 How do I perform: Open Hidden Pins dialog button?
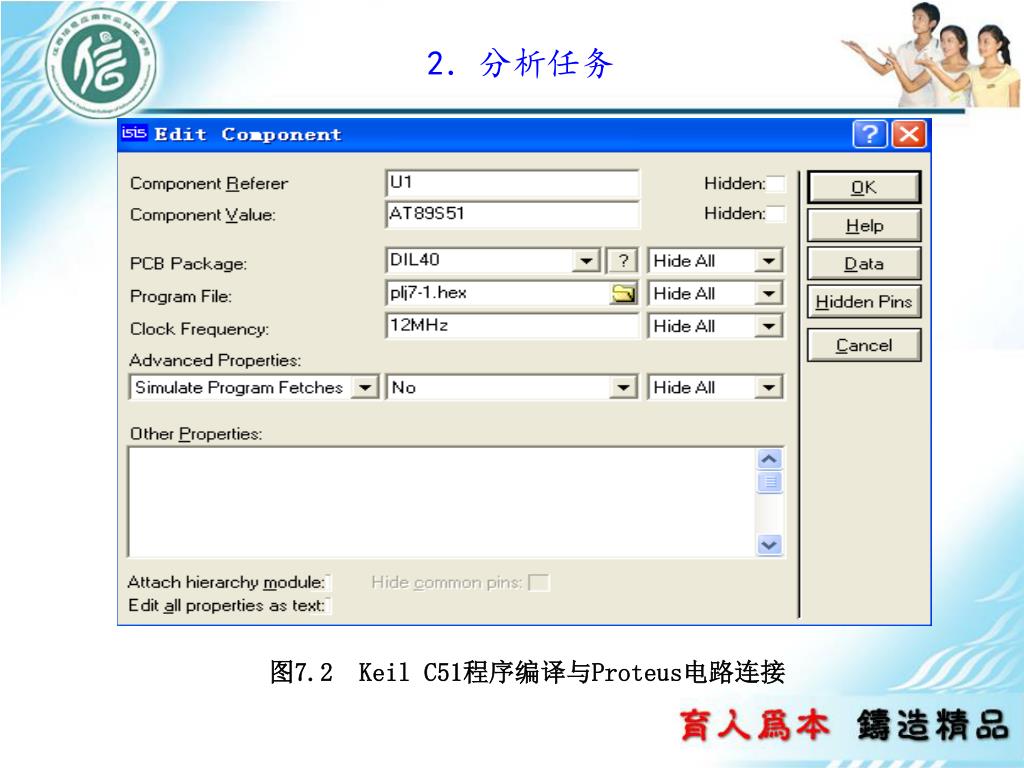[864, 301]
